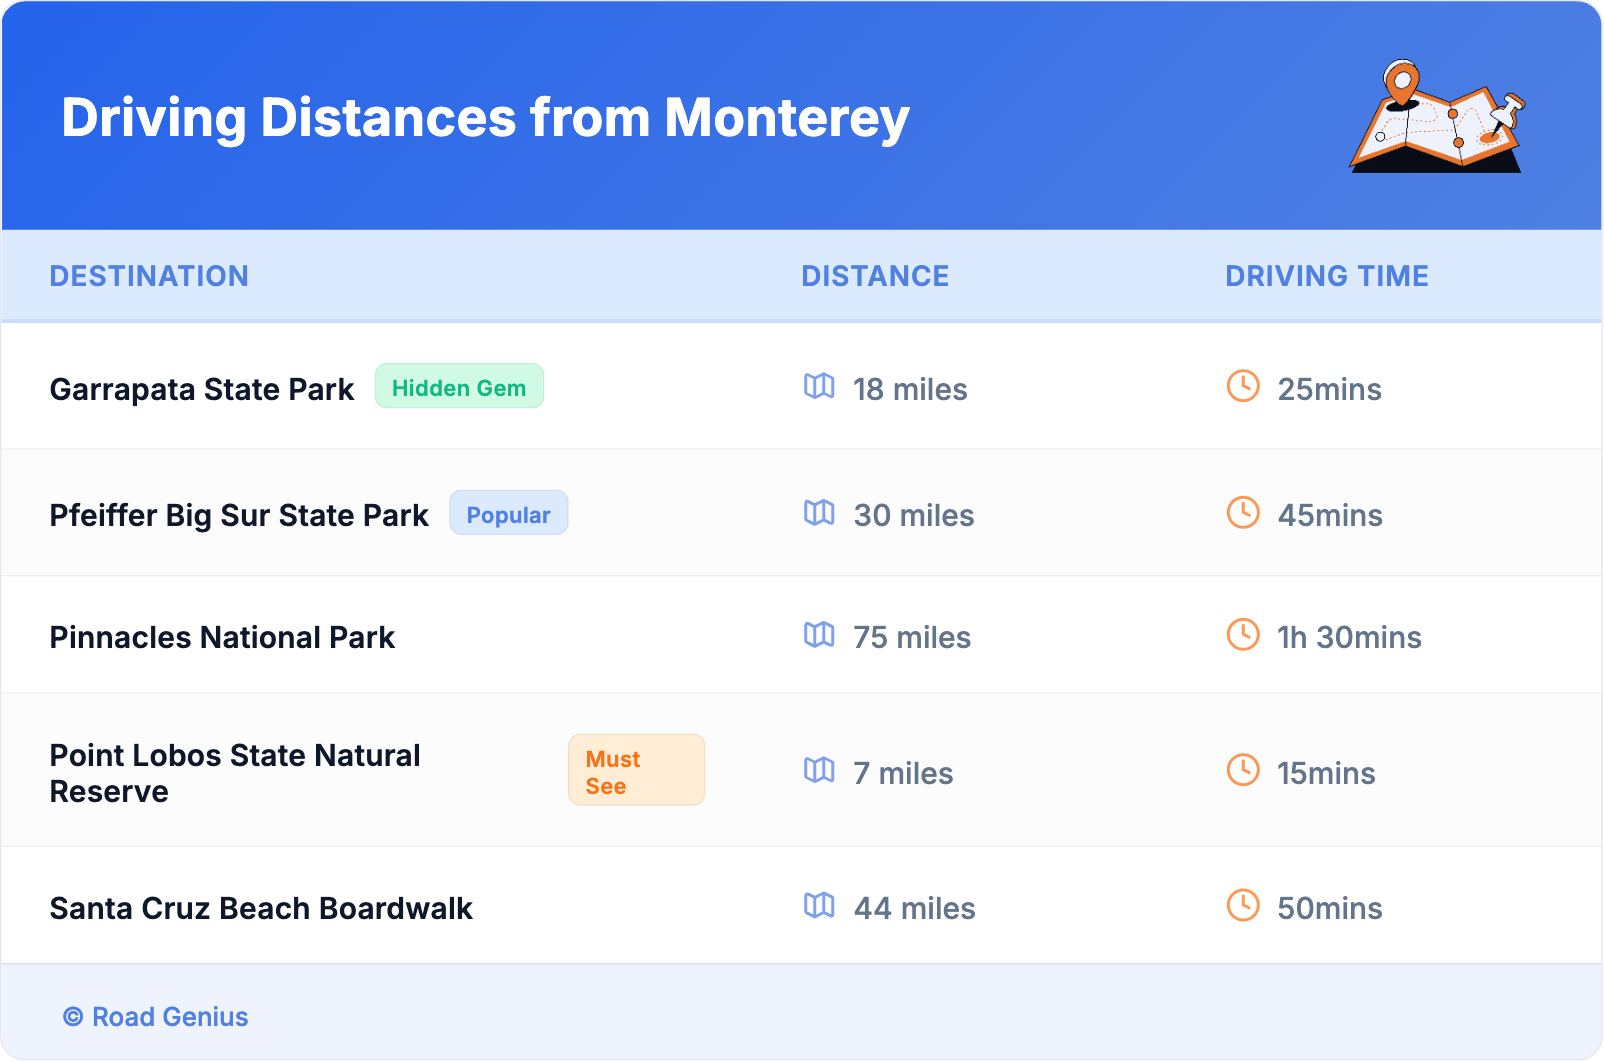Click the Destination column header
The width and height of the screenshot is (1604, 1062).
[149, 276]
